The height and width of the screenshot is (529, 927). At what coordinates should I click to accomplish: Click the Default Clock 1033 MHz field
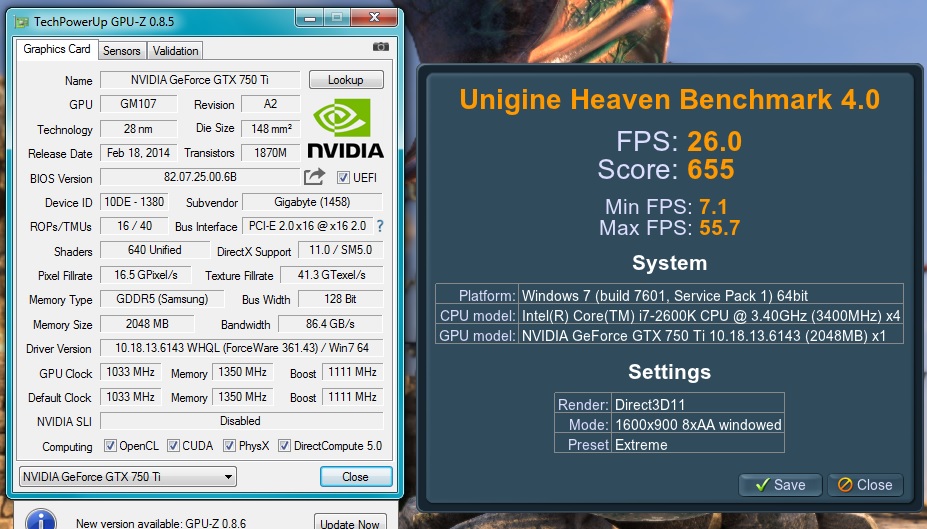(x=131, y=397)
